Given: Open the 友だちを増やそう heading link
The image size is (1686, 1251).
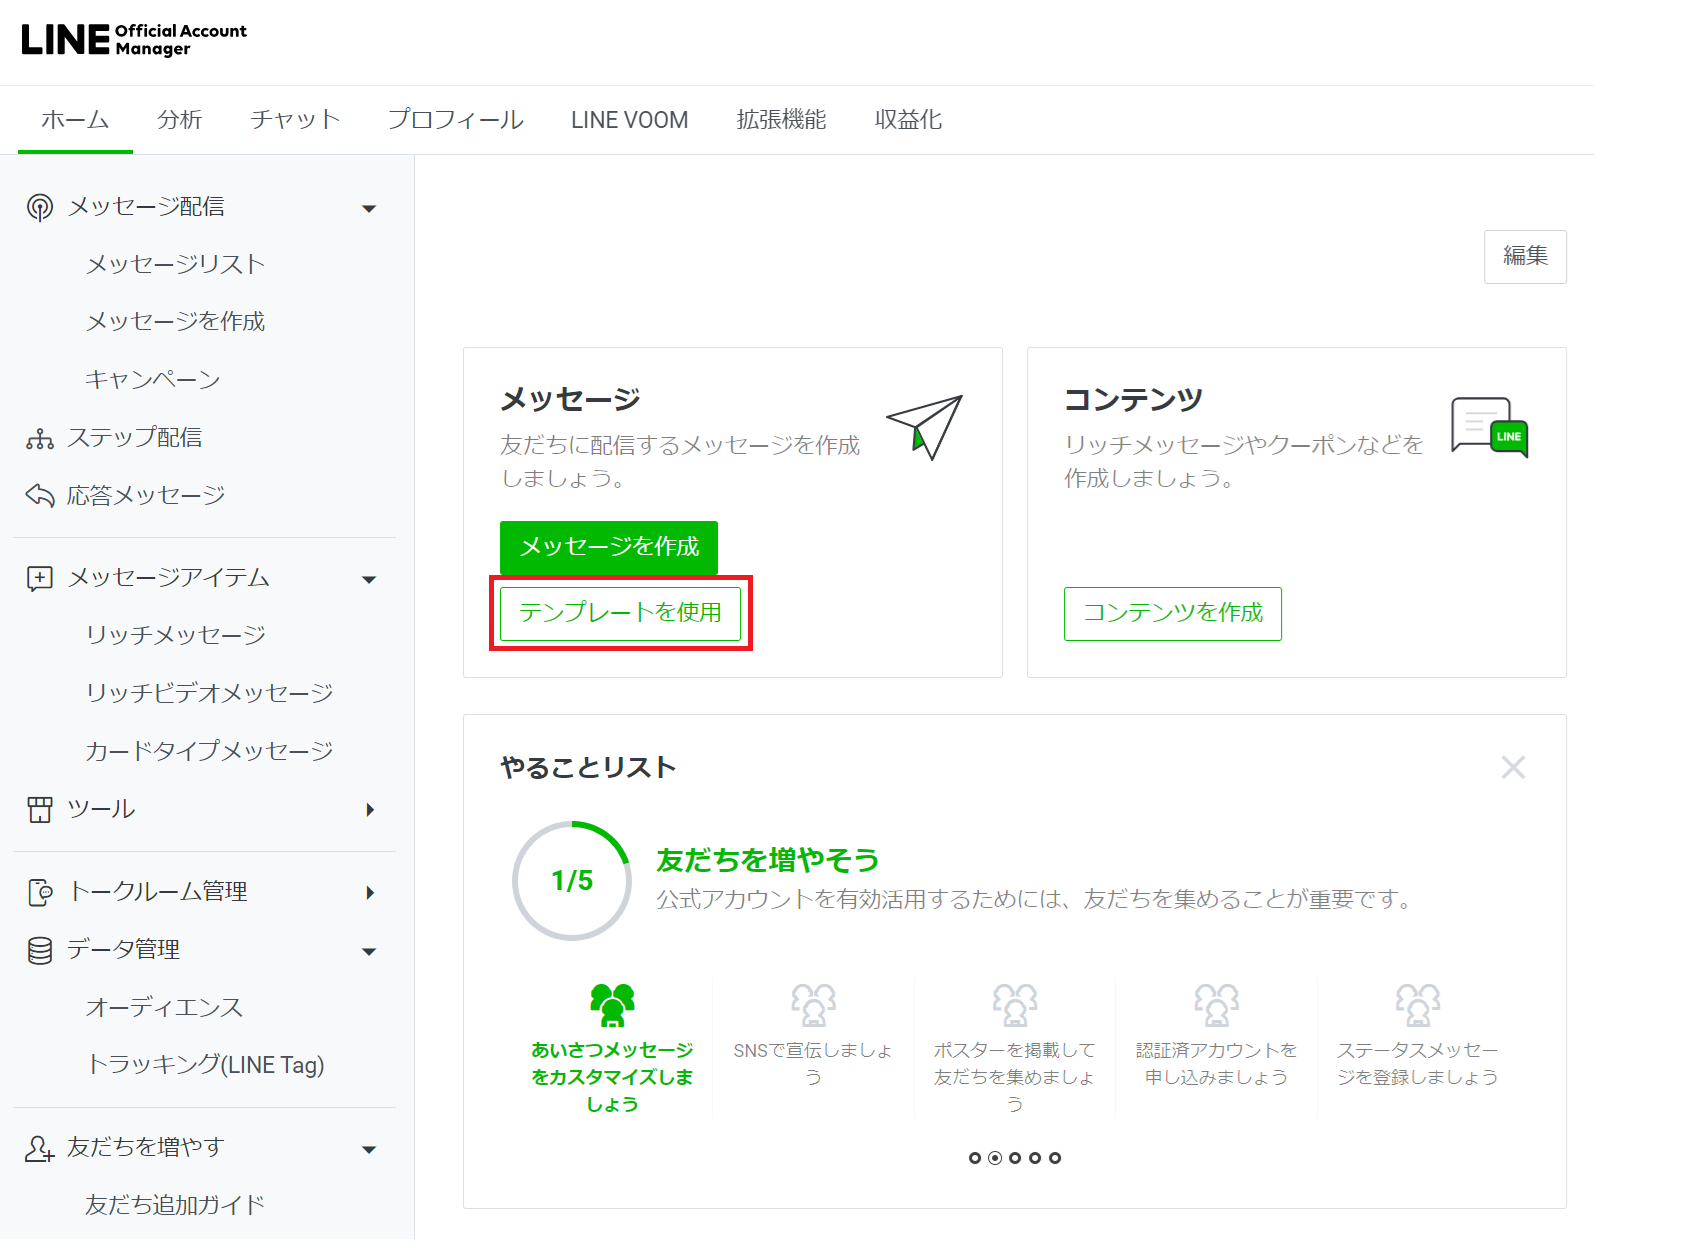Looking at the screenshot, I should point(768,860).
